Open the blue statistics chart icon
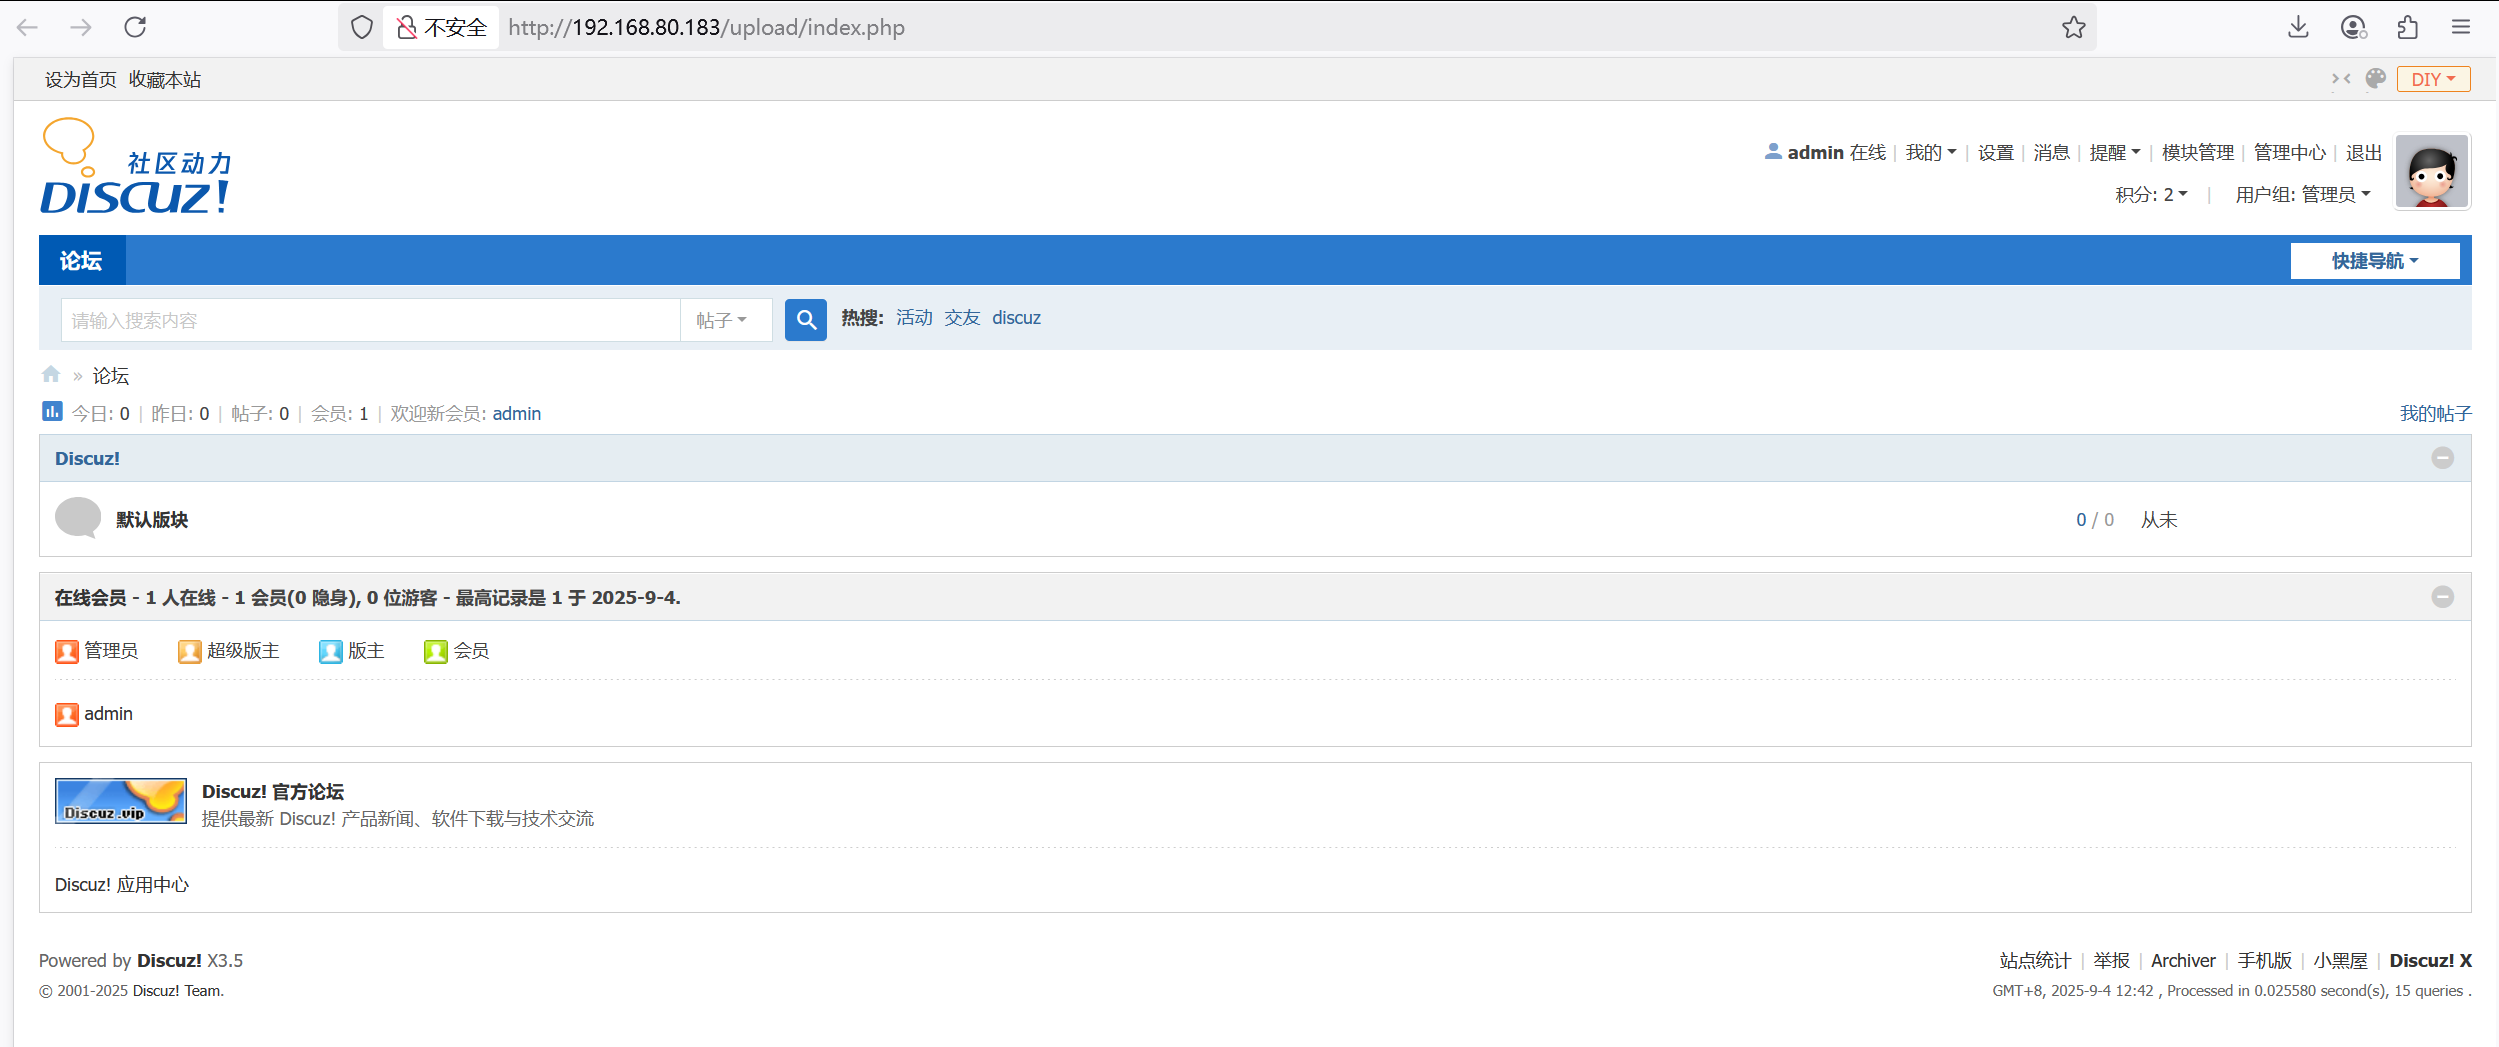 (x=52, y=411)
